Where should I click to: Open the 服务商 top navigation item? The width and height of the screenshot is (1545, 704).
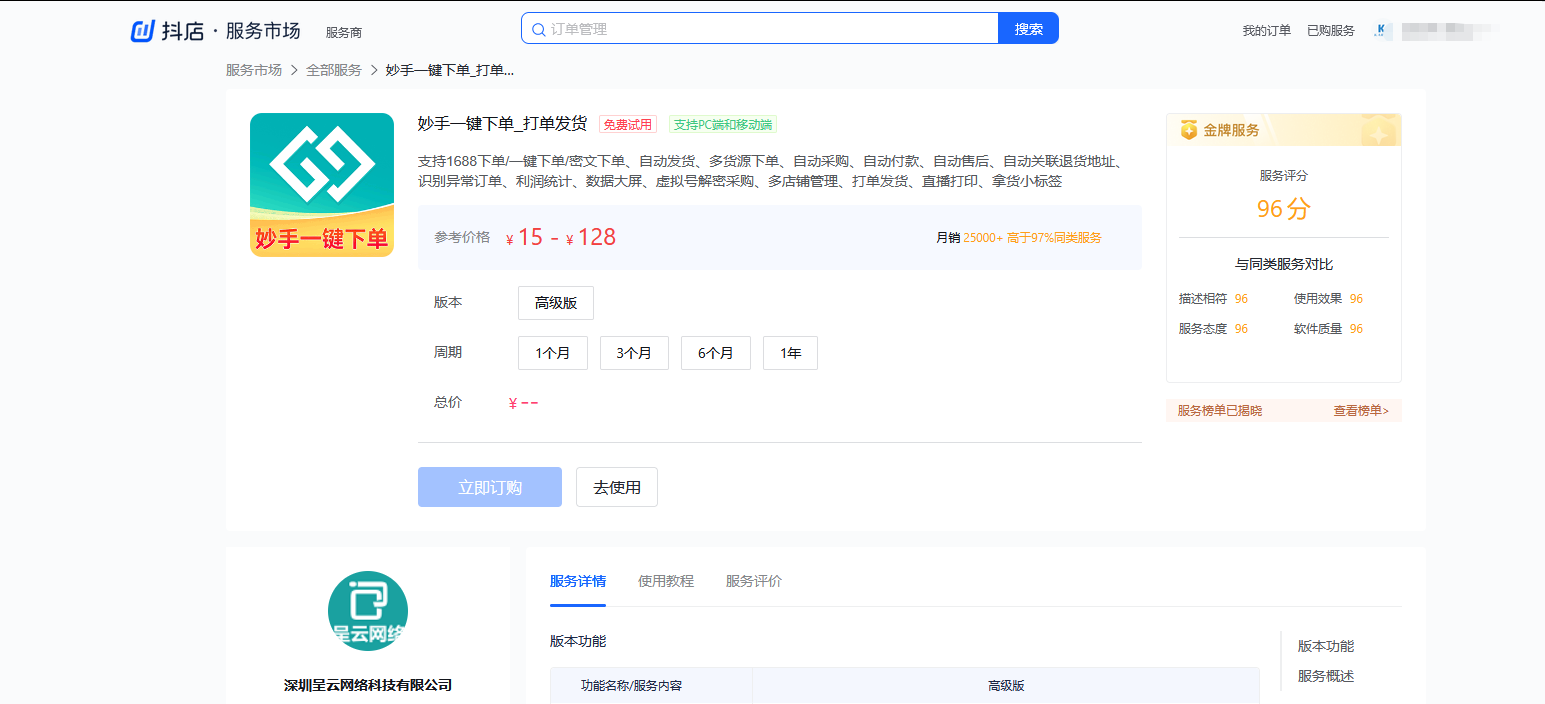click(343, 32)
